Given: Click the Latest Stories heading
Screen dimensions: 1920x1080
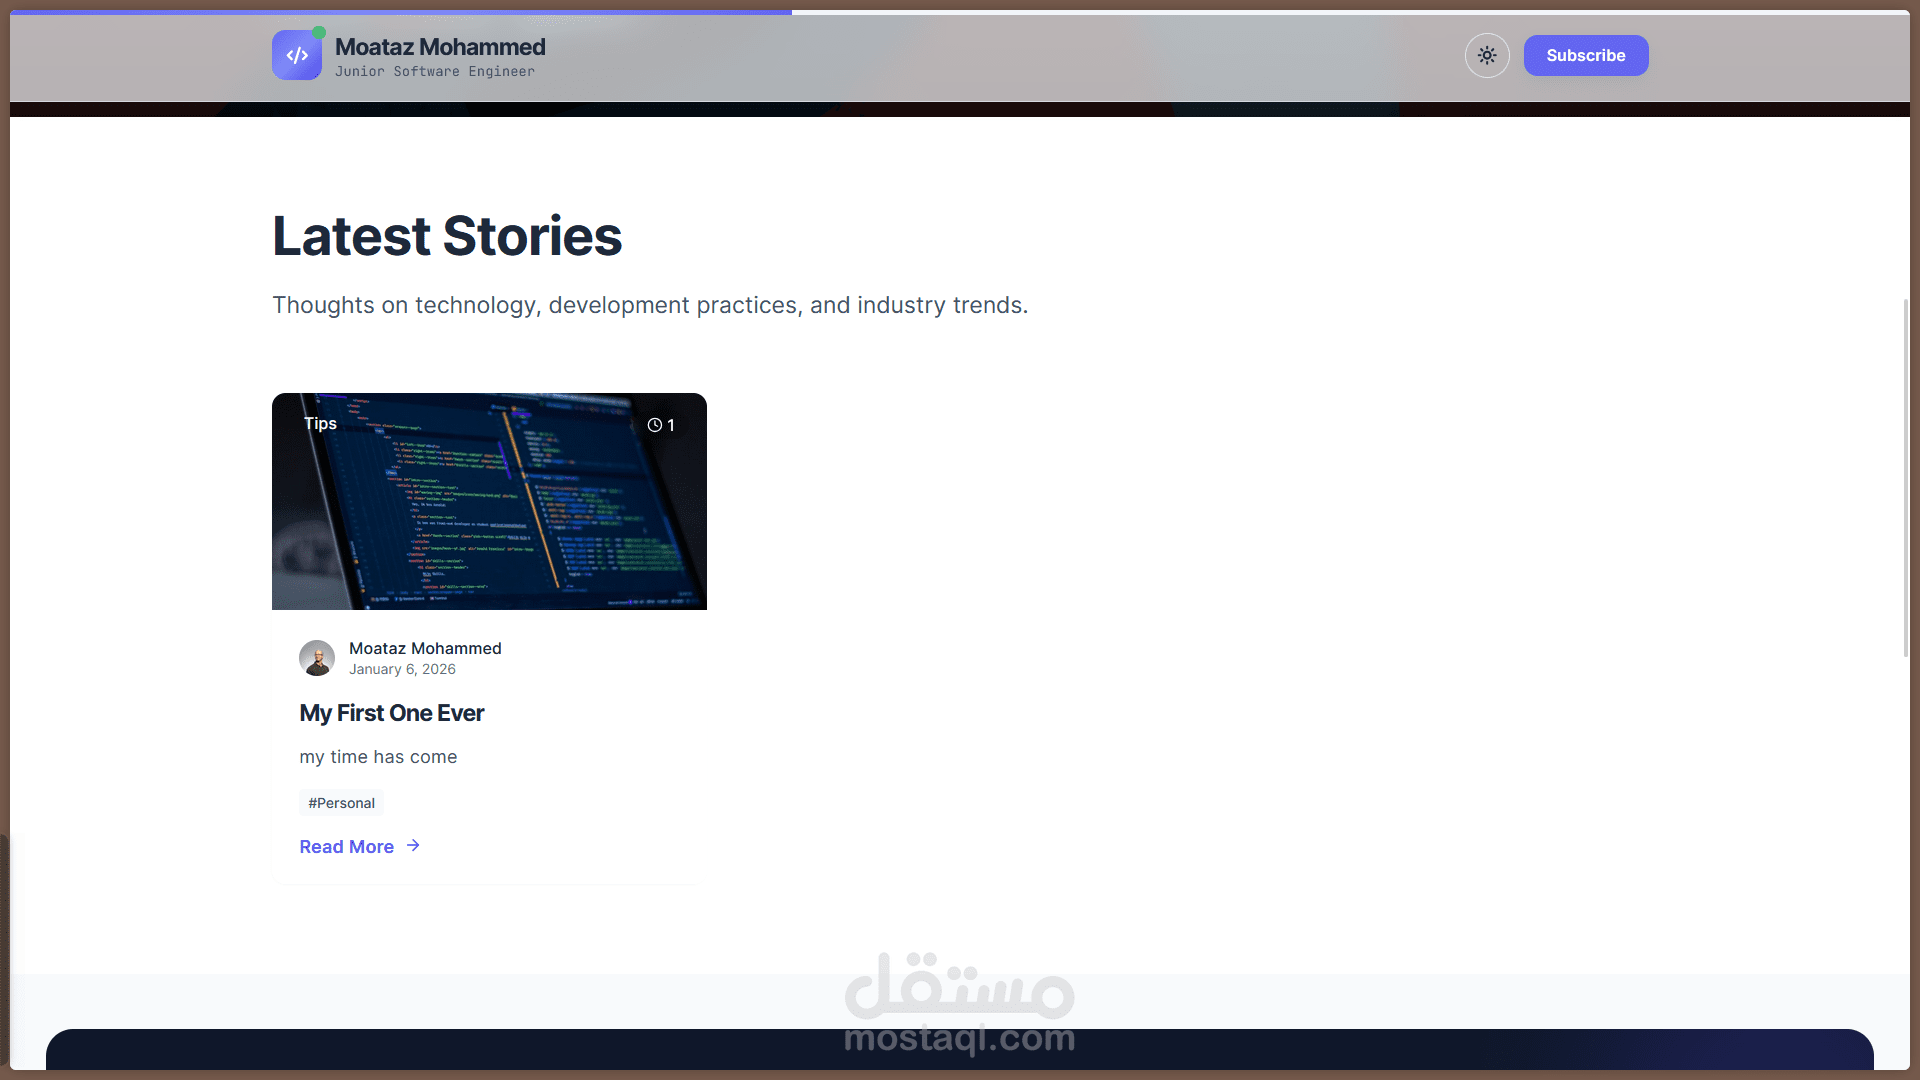Looking at the screenshot, I should pyautogui.click(x=447, y=236).
